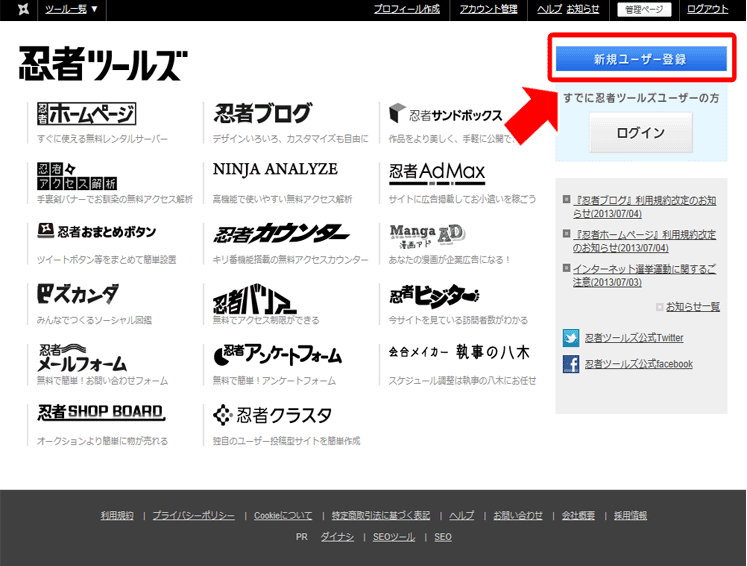The image size is (747, 566).
Task: Open the 忍者SHOP BOARD logo
Action: 101,412
